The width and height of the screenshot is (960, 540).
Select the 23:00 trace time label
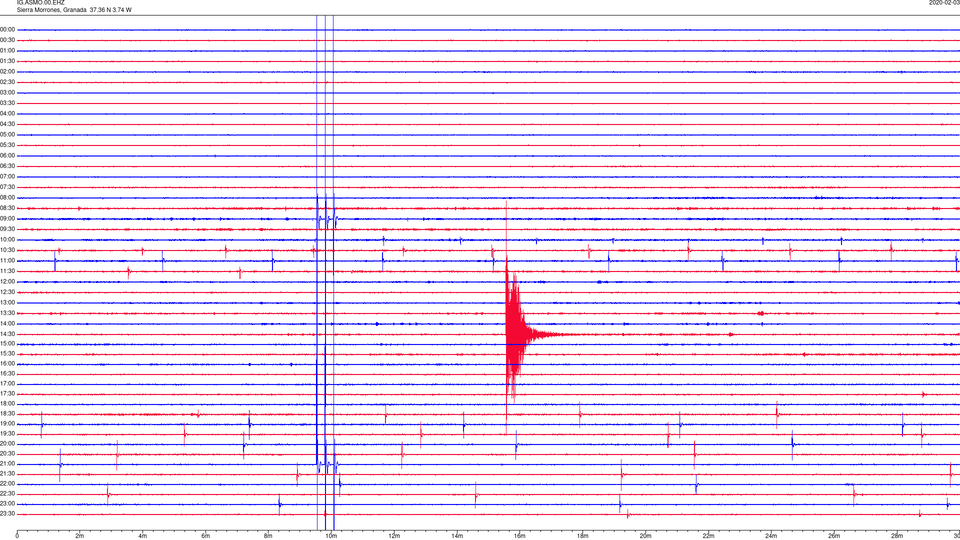(x=7, y=503)
